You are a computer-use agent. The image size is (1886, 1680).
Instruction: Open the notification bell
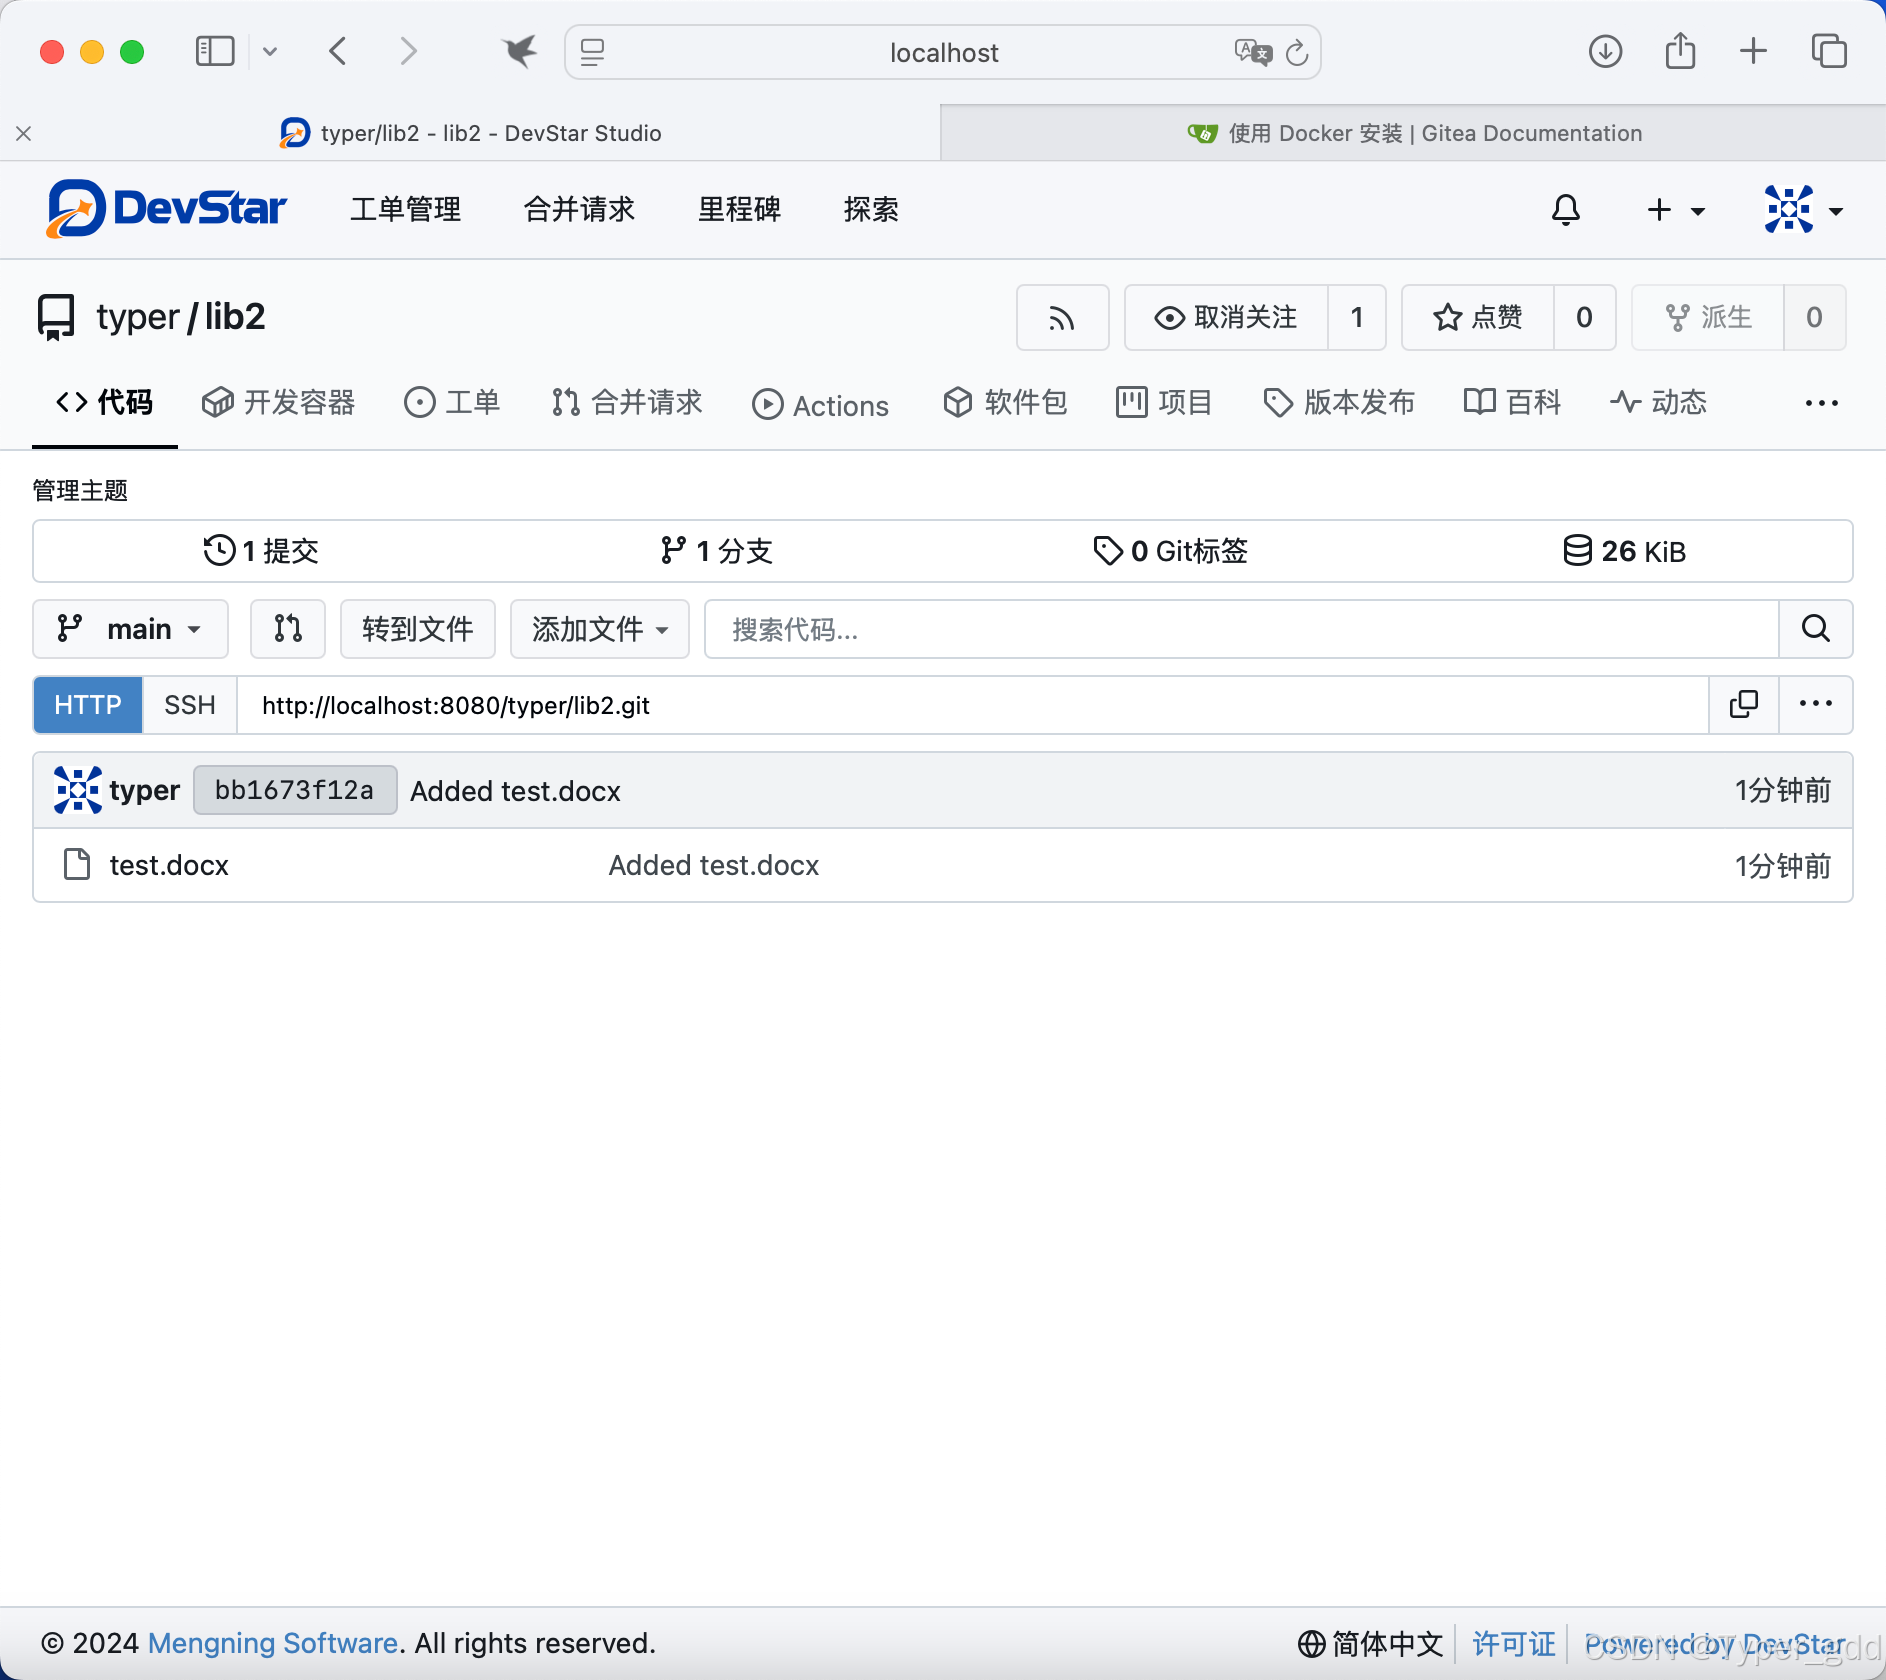pyautogui.click(x=1565, y=210)
